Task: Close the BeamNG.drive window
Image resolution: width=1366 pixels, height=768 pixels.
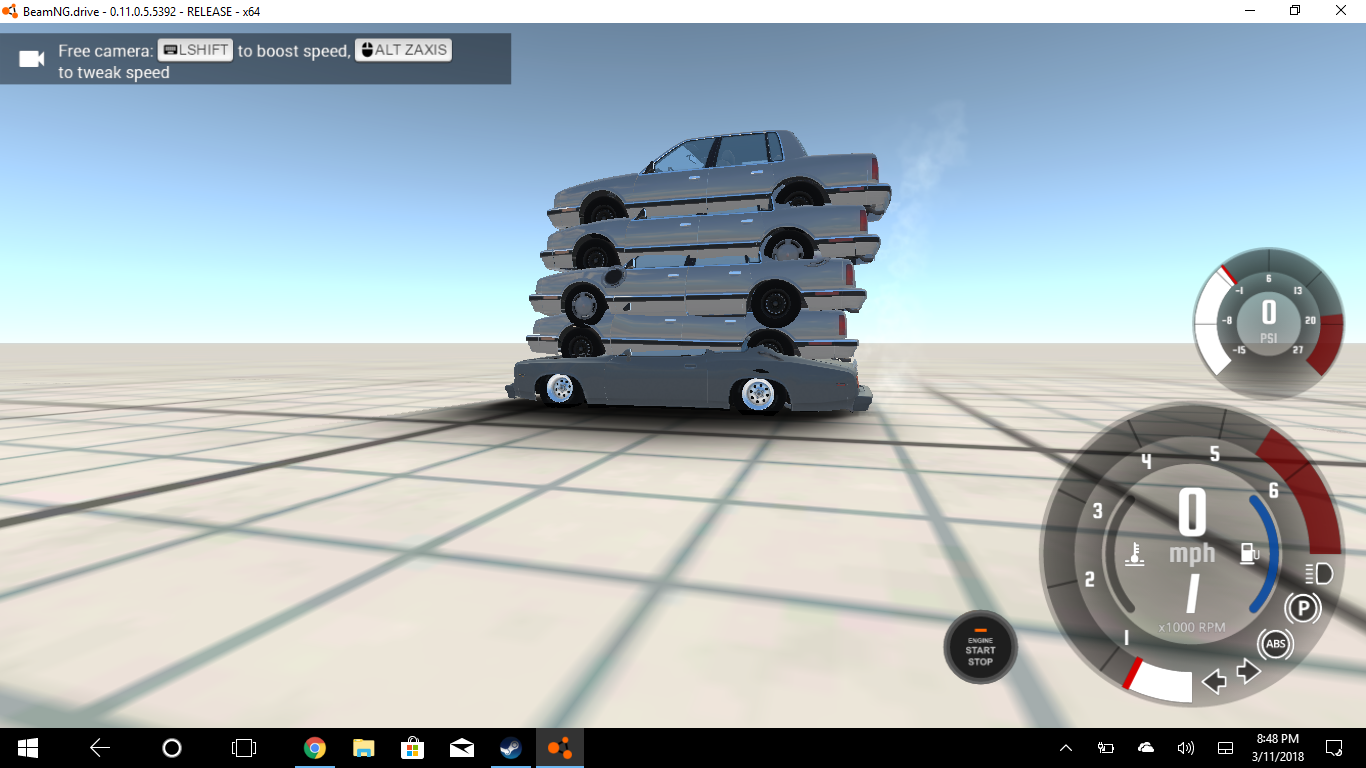Action: (1342, 10)
